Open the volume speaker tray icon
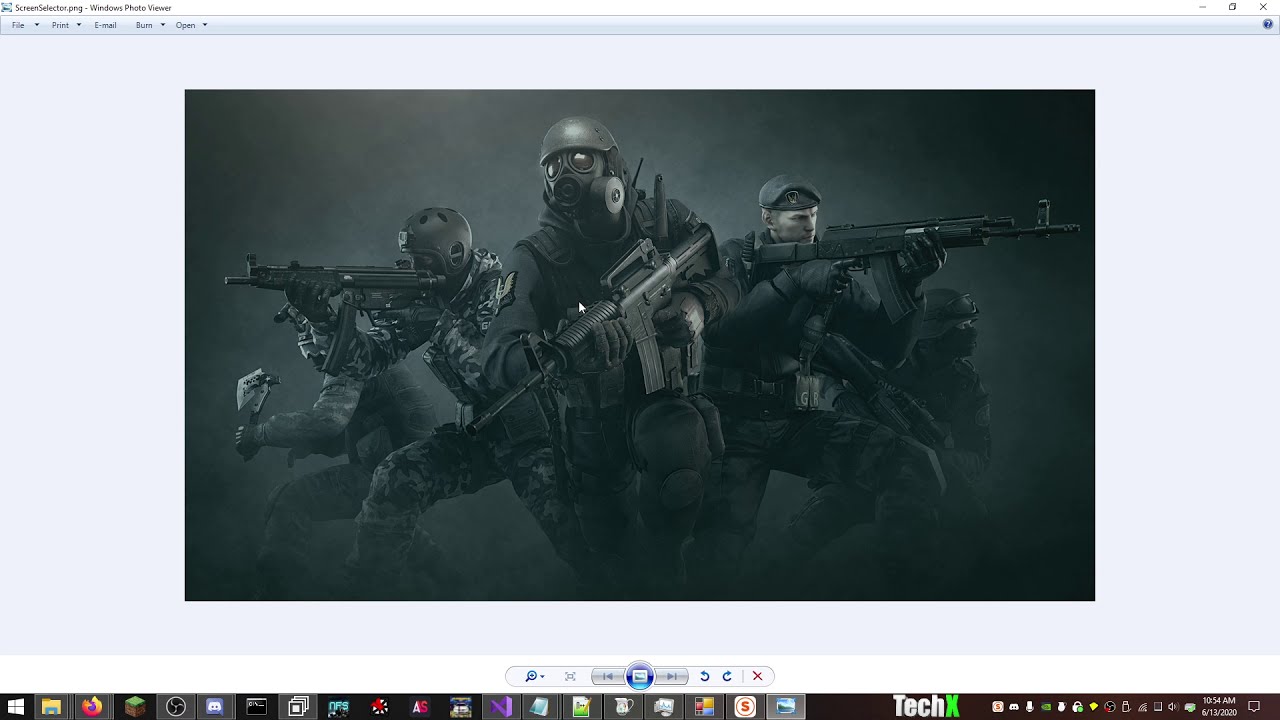 (x=1173, y=707)
